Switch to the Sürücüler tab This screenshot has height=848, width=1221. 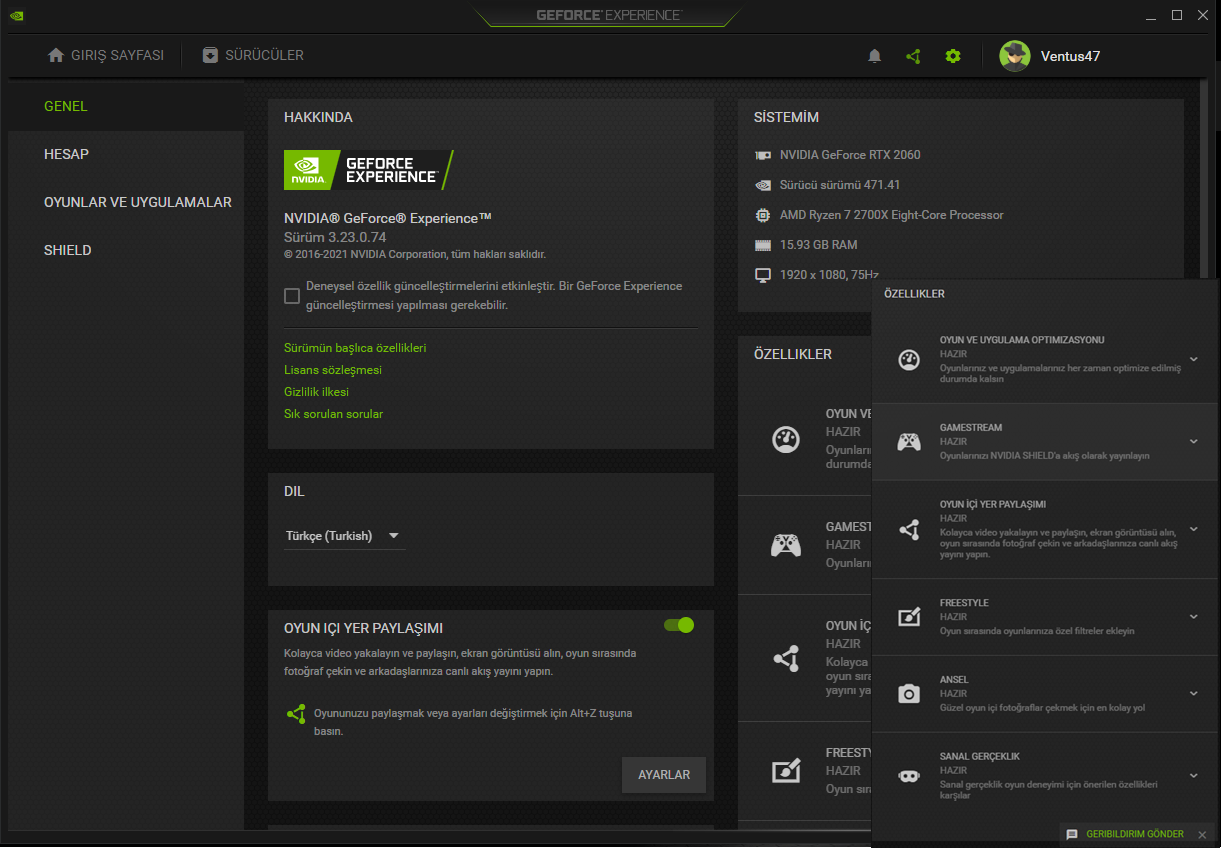253,55
